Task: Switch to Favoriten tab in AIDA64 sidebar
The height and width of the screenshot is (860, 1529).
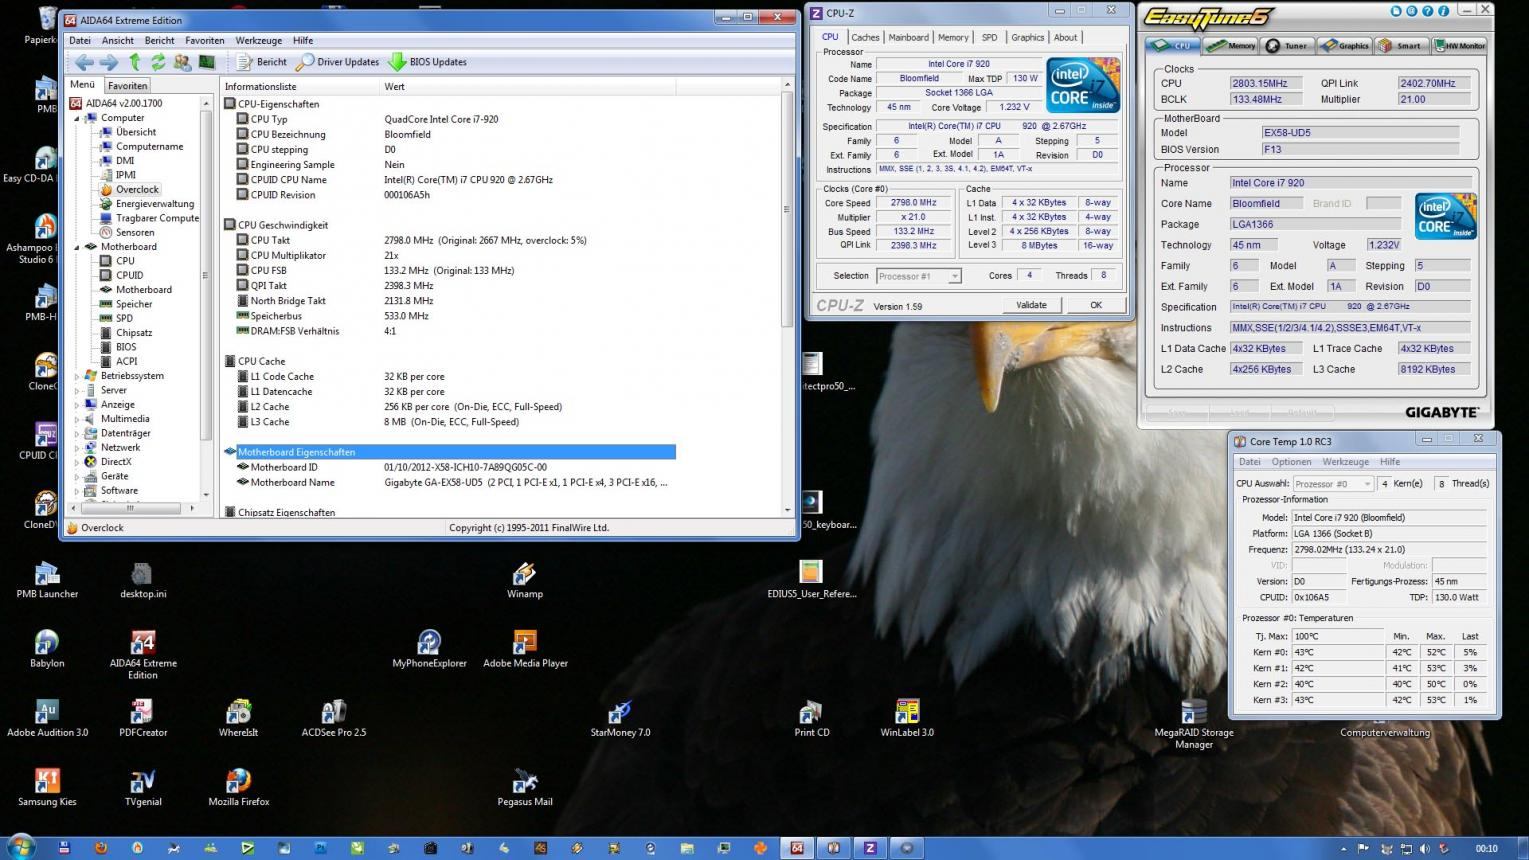Action: pyautogui.click(x=127, y=86)
